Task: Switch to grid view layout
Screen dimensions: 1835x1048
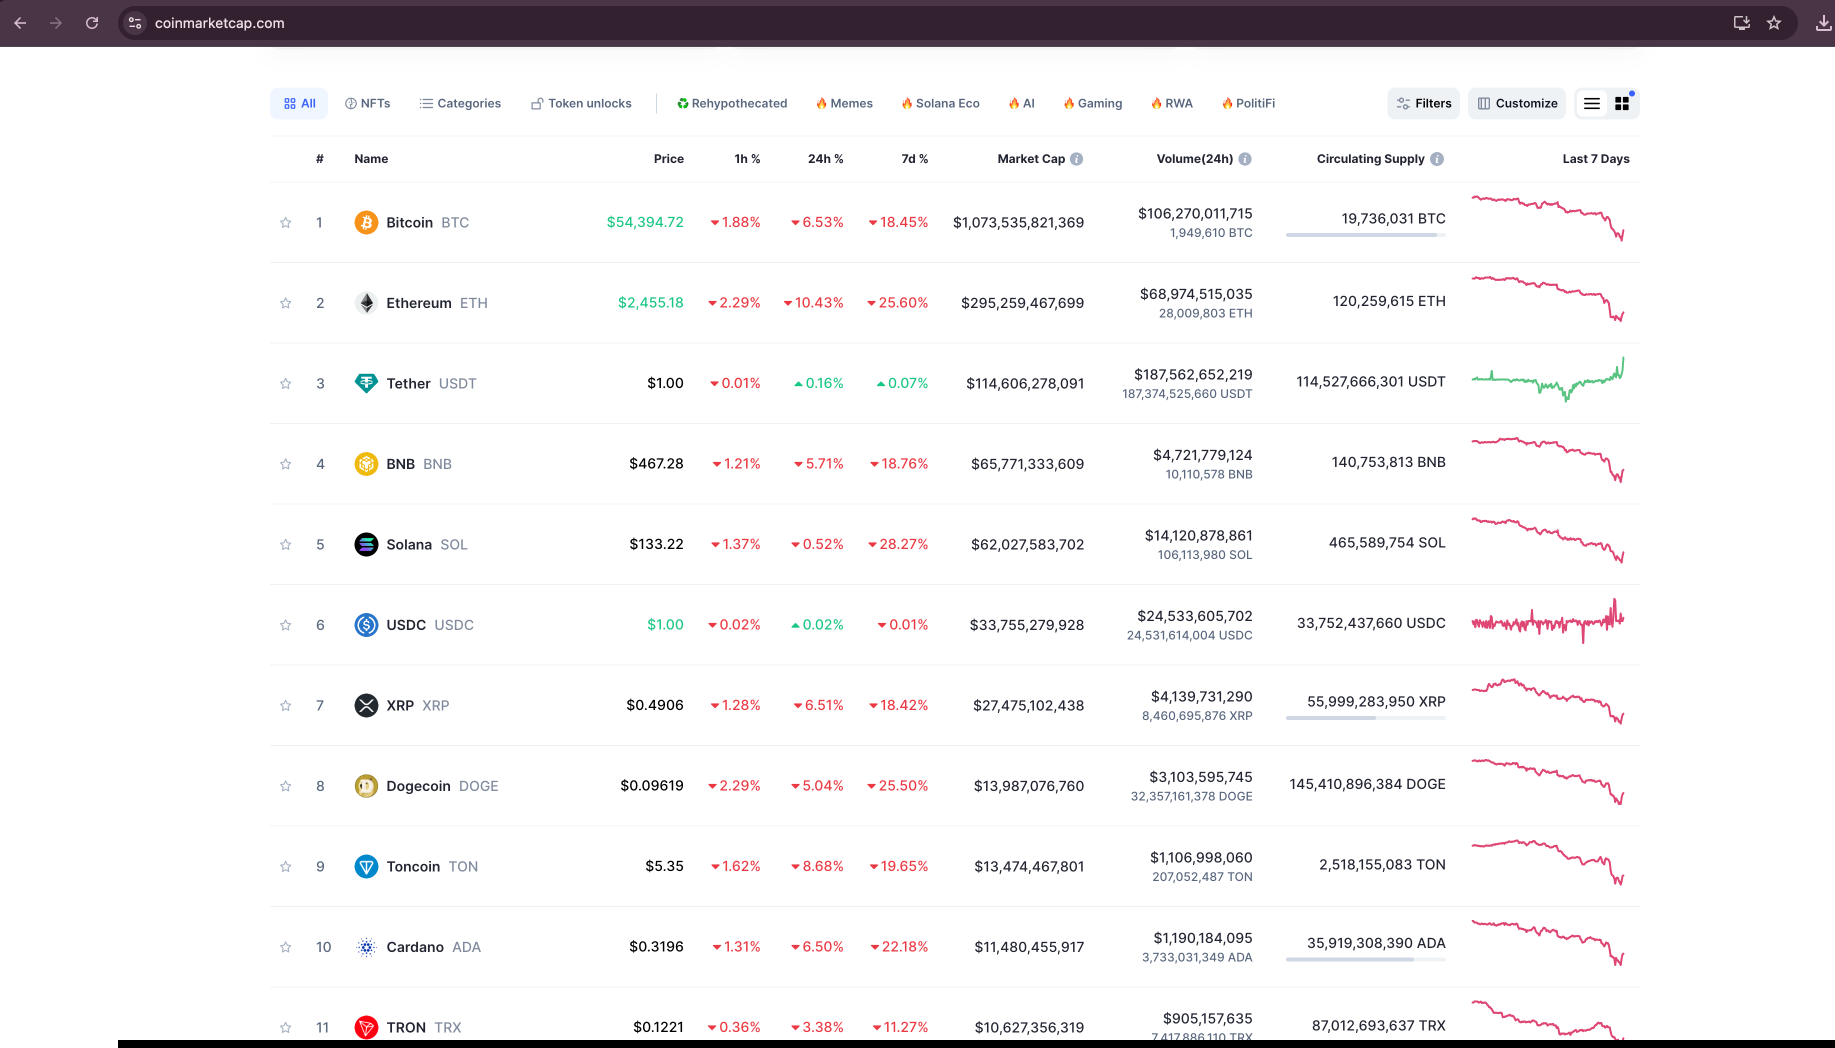Action: pyautogui.click(x=1622, y=103)
